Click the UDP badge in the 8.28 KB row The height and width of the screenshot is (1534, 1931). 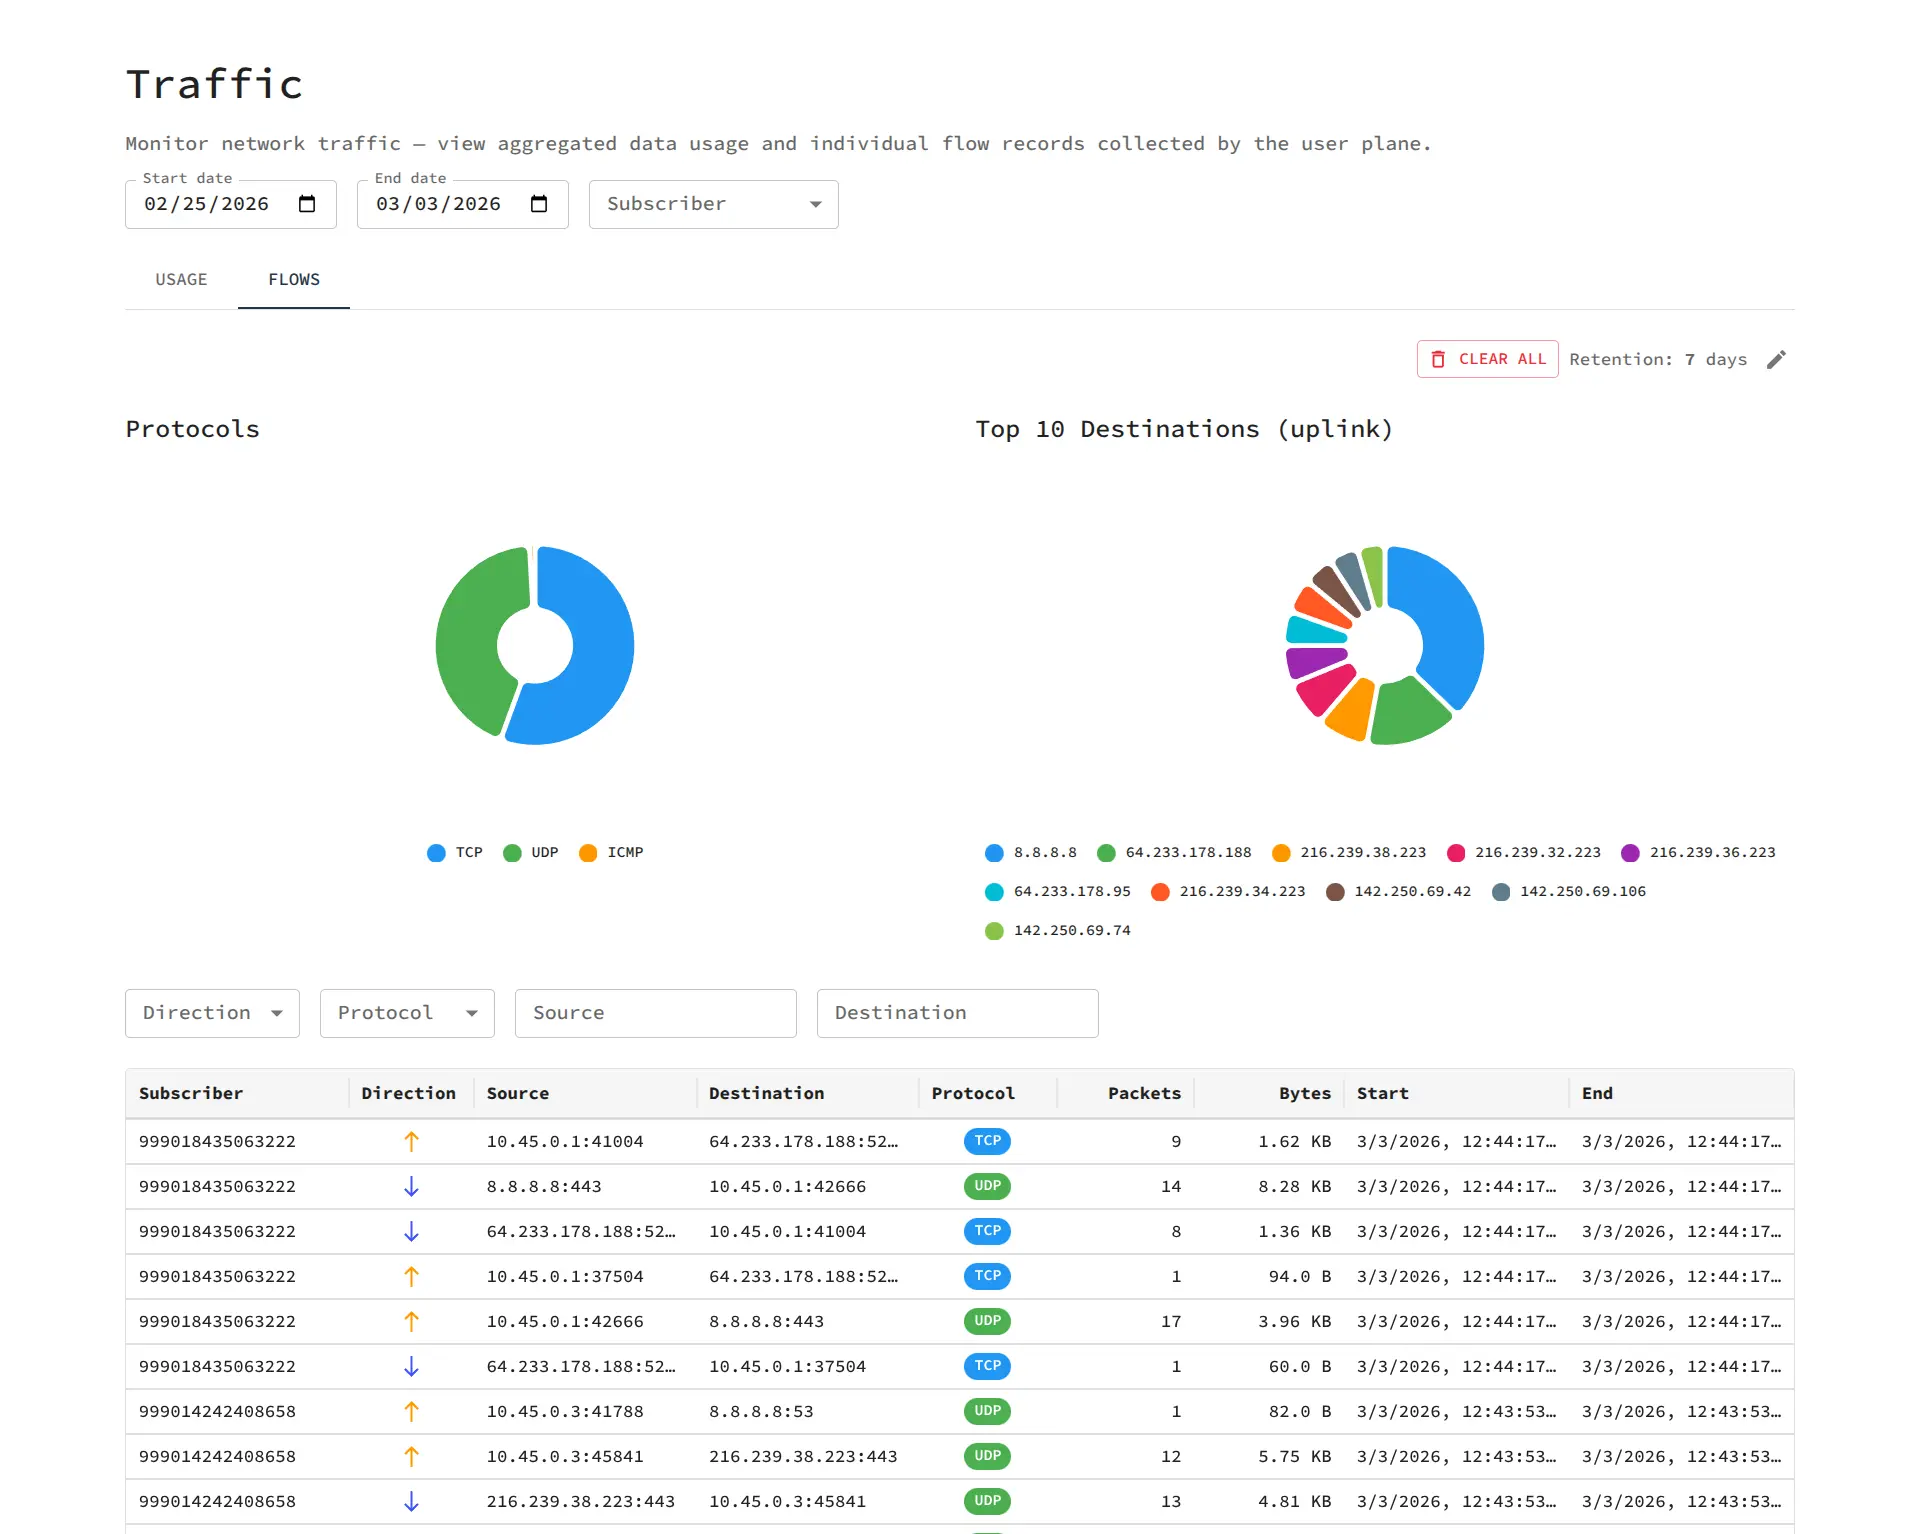(x=987, y=1186)
